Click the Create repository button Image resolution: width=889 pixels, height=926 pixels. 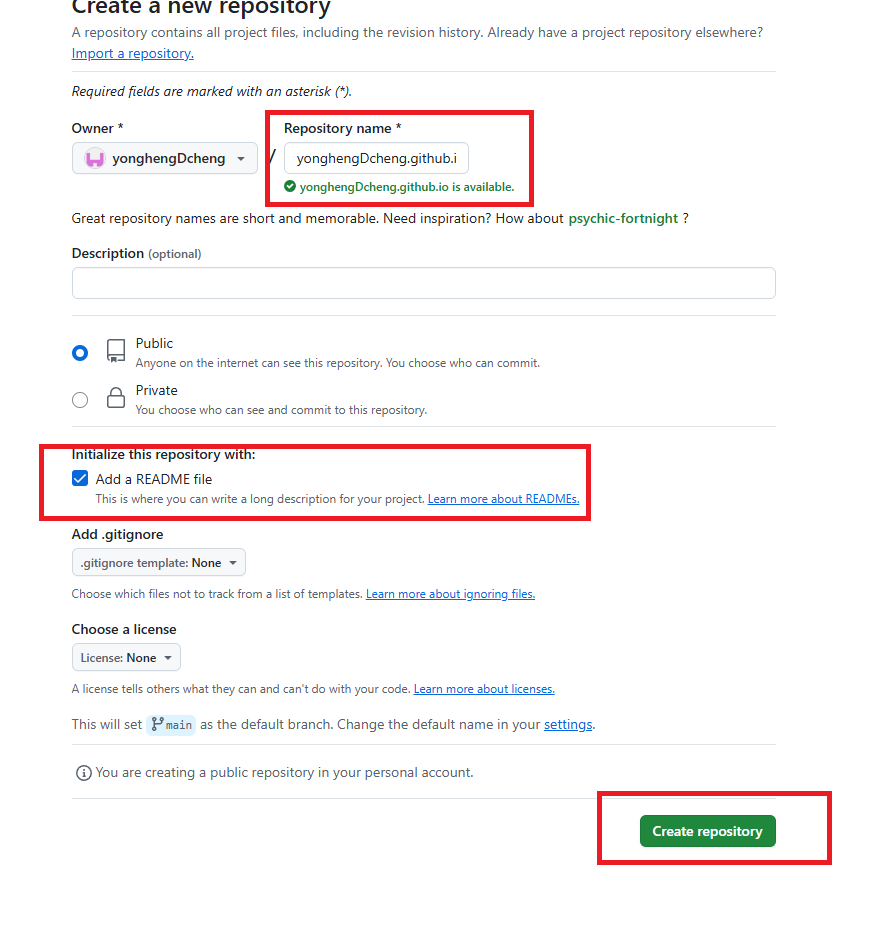pos(707,831)
